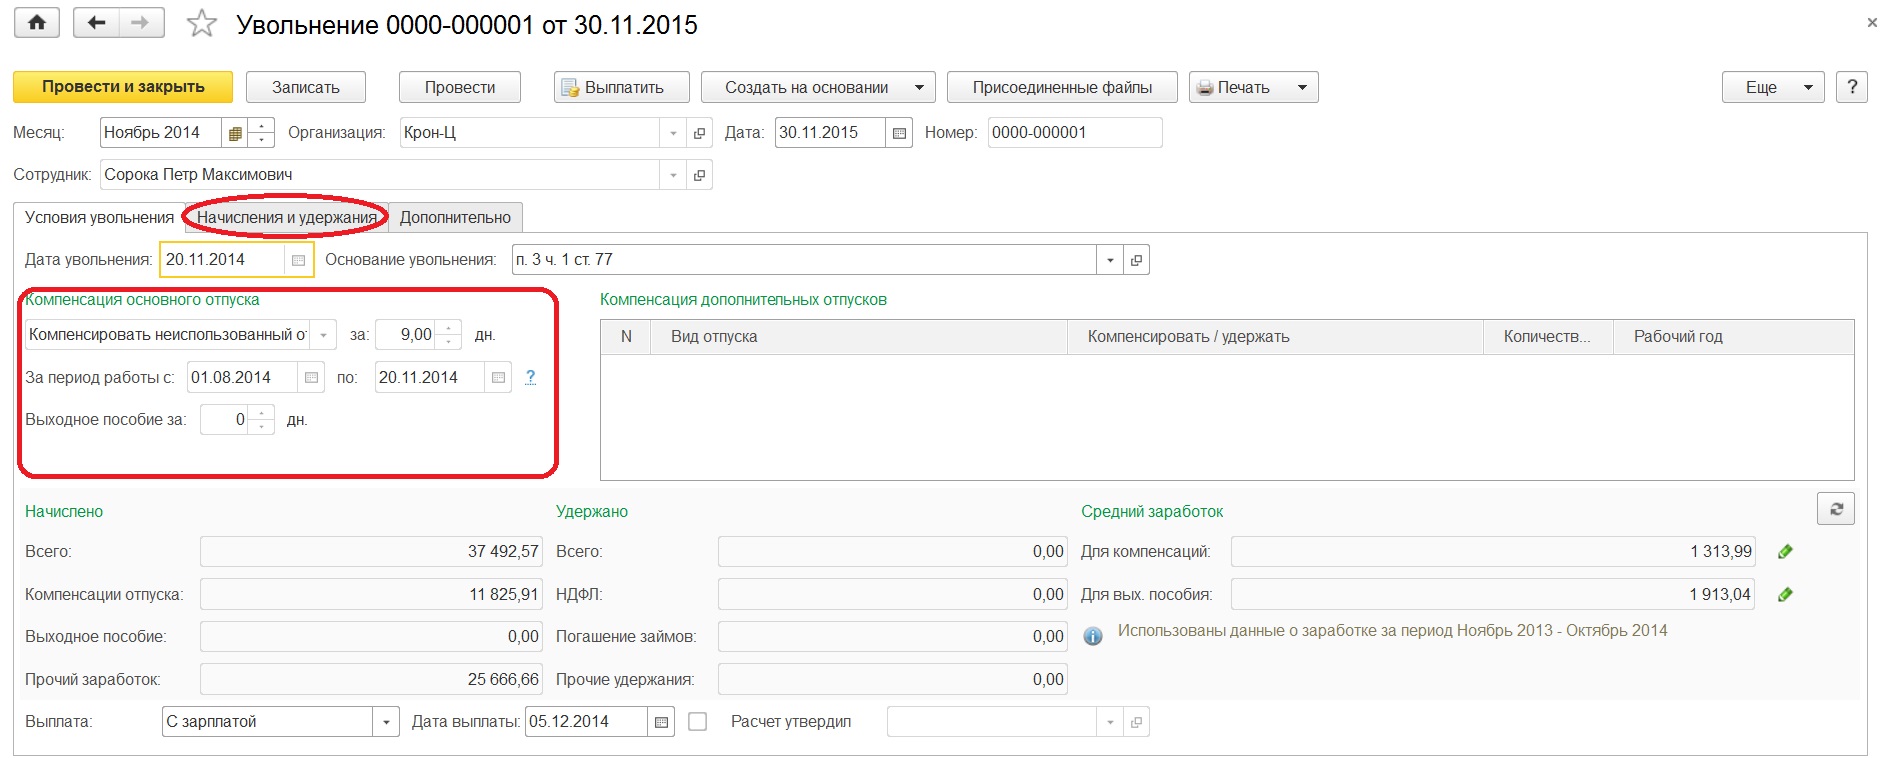Edit average earnings Для компенсаций pencil icon
This screenshot has width=1882, height=758.
1785,552
